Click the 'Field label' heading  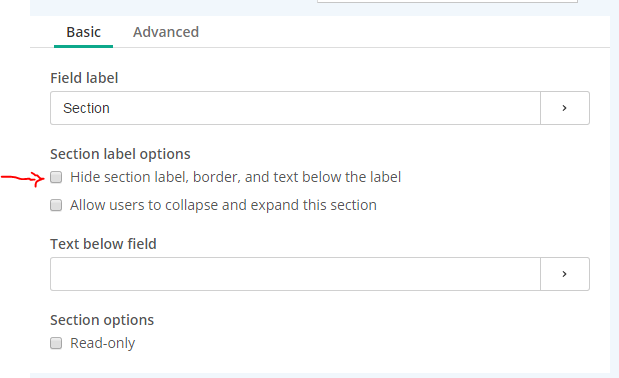84,78
